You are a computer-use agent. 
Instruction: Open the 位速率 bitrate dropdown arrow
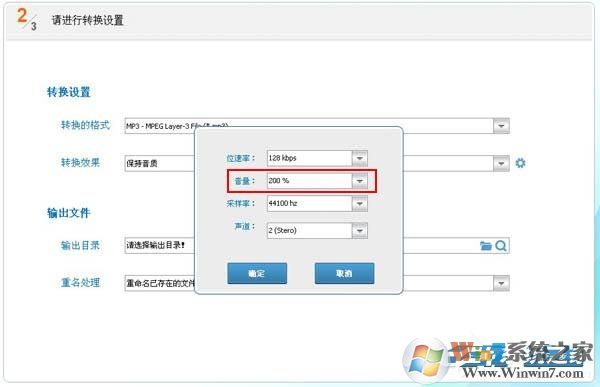pos(359,158)
